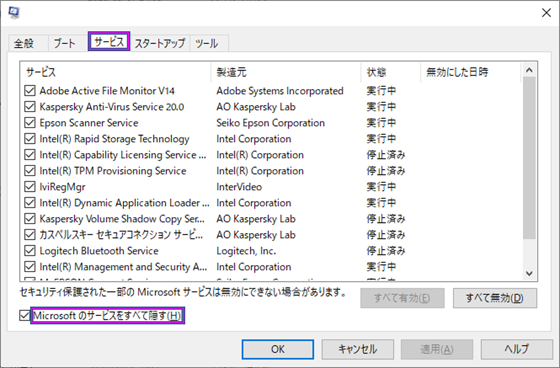Toggle Intel(R) Dynamic Application Loader checkbox
The height and width of the screenshot is (368, 560).
(30, 203)
